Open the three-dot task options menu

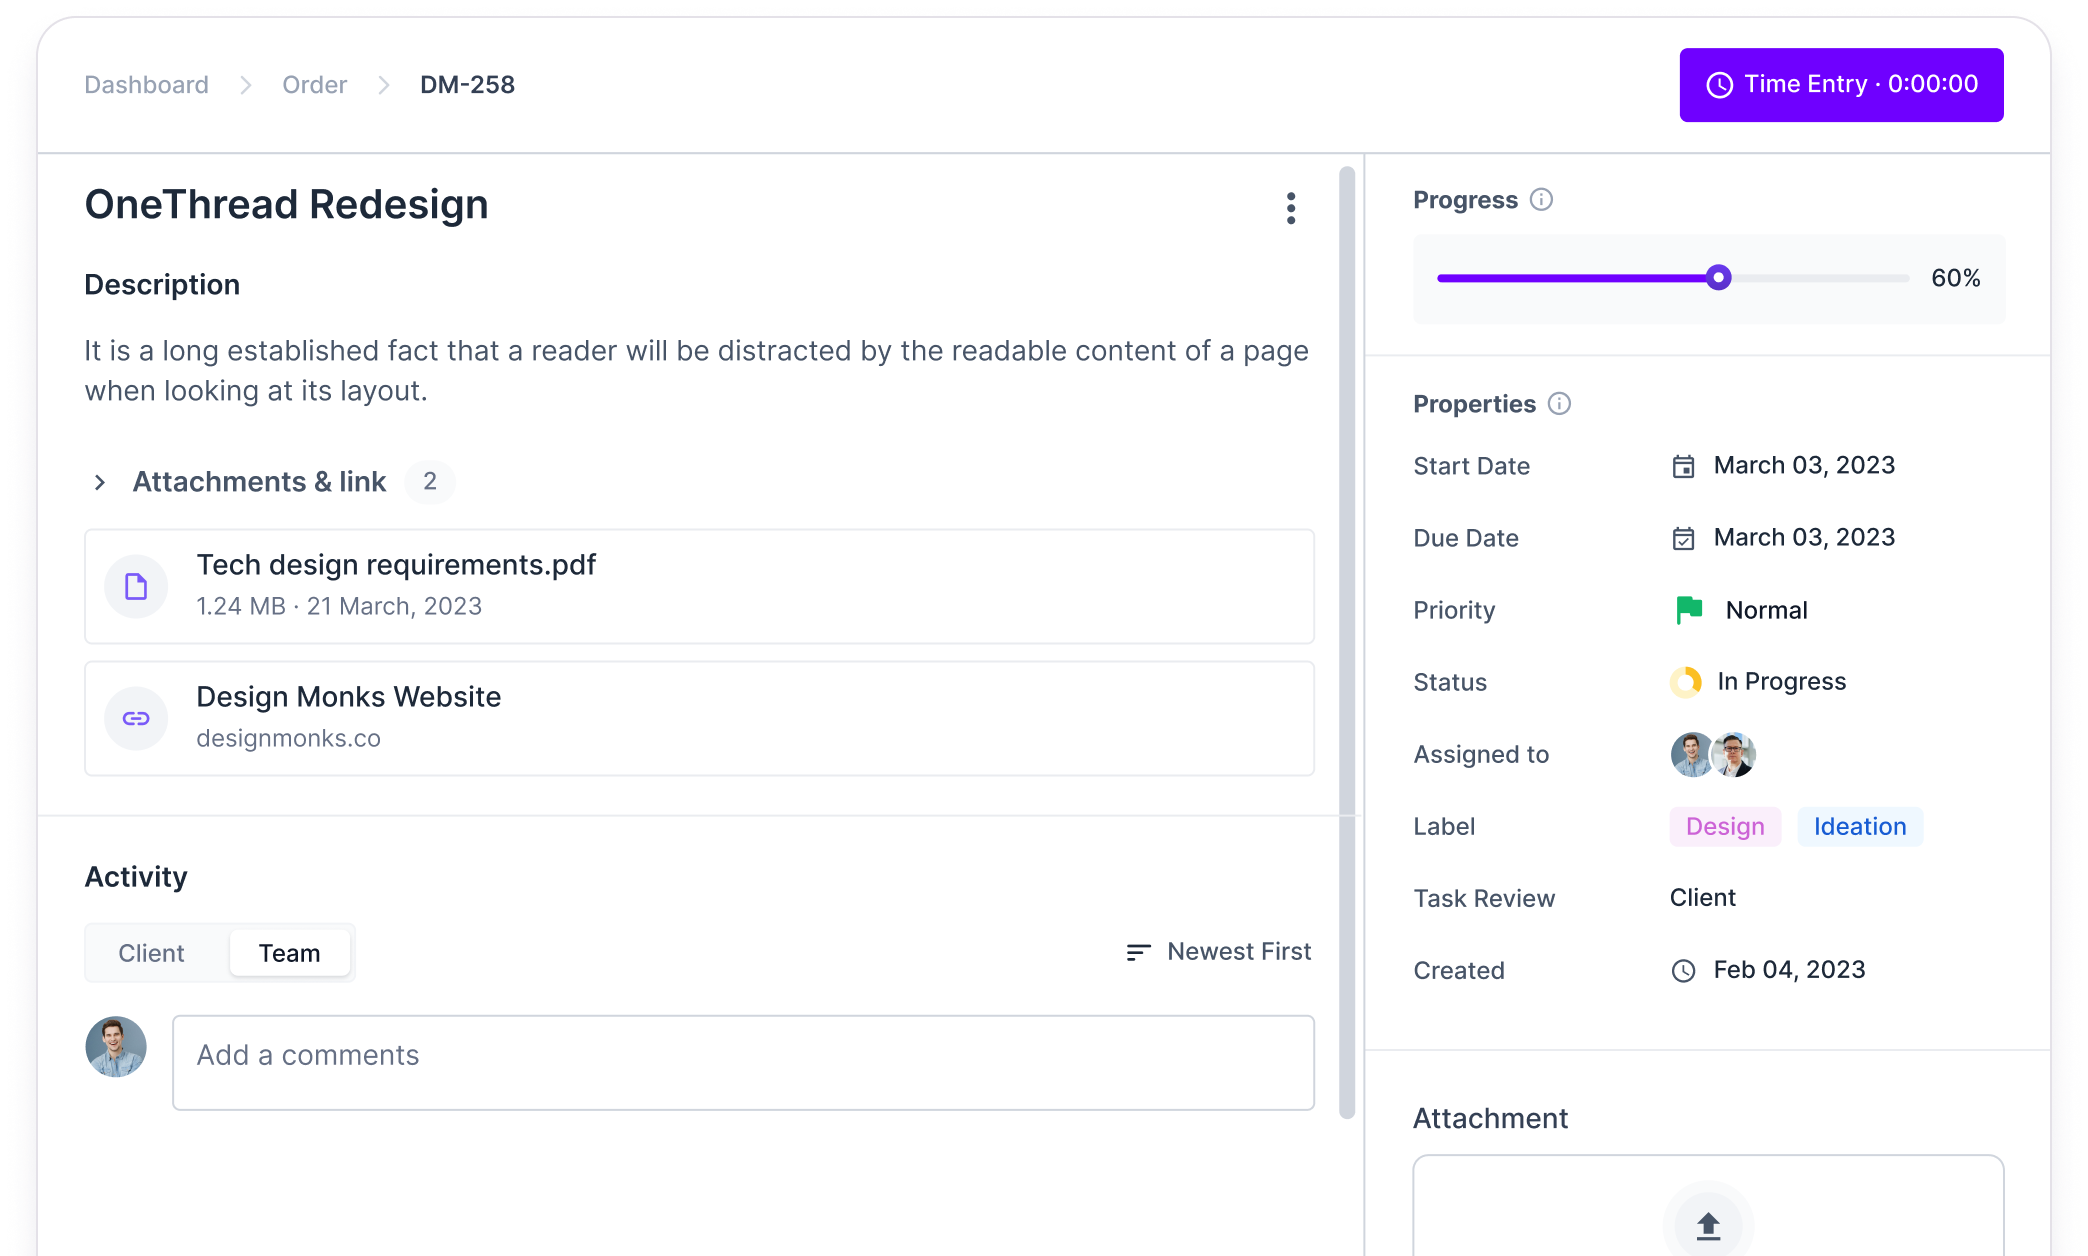(x=1291, y=208)
